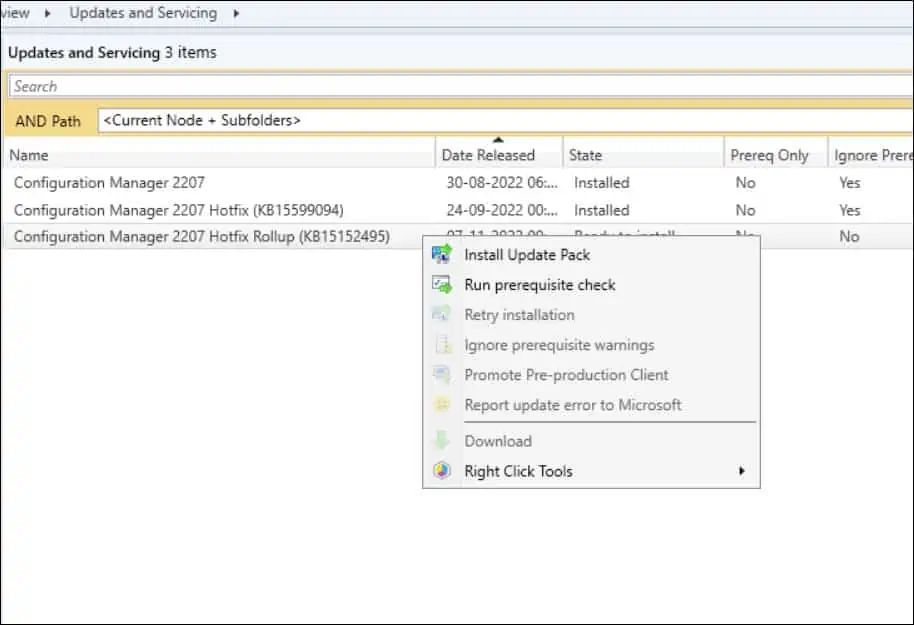This screenshot has width=914, height=625.
Task: Select Run prerequisite check menu entry
Action: click(591, 285)
